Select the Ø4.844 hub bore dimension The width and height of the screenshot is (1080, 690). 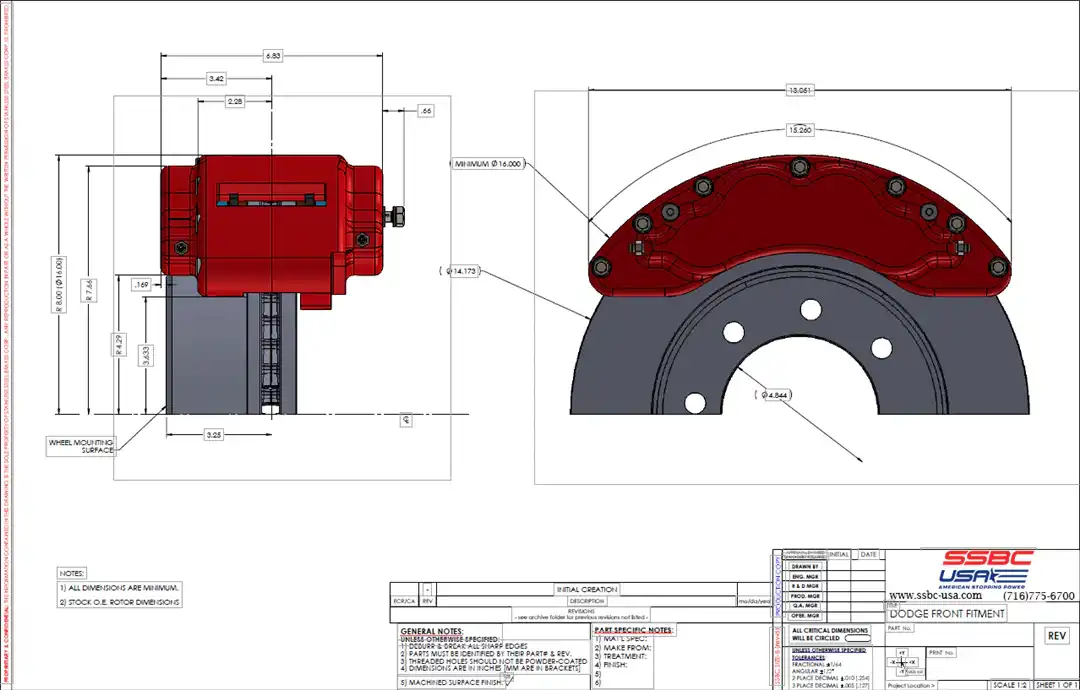tap(776, 395)
